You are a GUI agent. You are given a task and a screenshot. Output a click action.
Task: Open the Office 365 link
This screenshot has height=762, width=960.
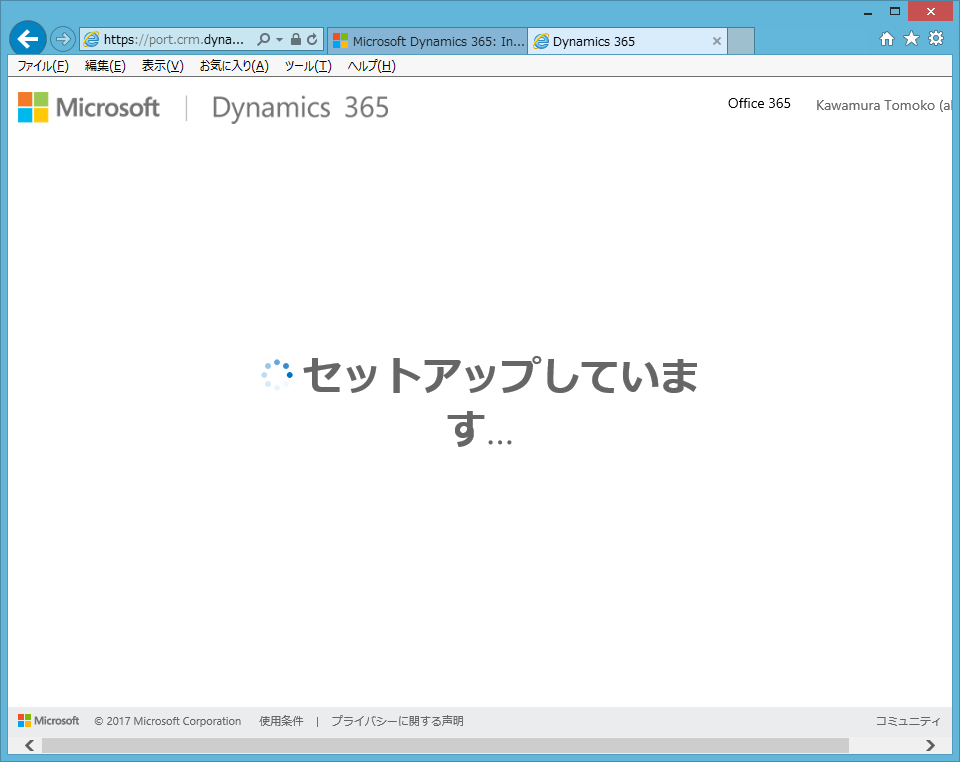point(759,103)
